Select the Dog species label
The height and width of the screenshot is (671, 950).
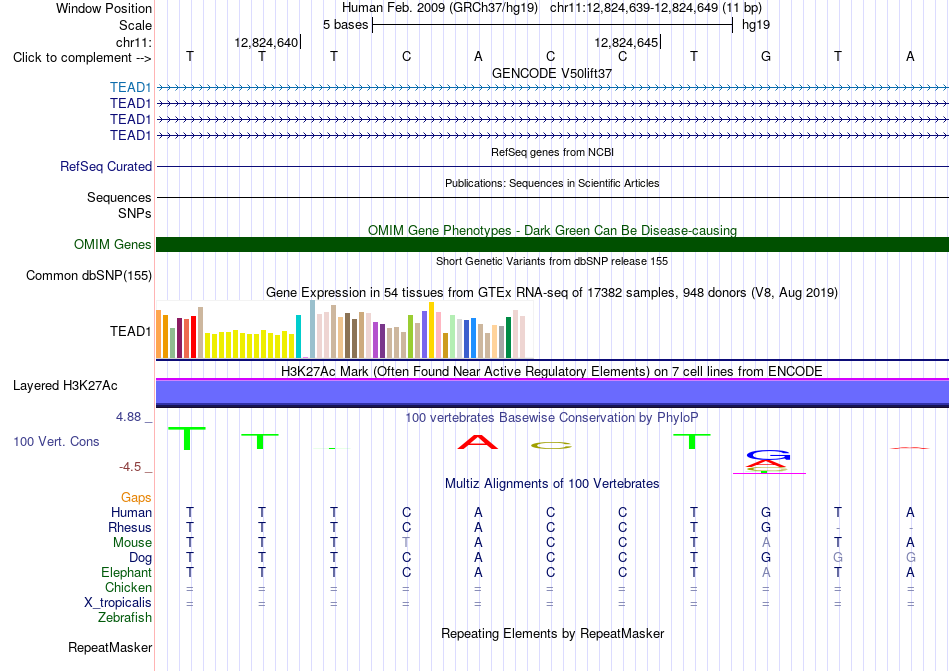(140, 558)
